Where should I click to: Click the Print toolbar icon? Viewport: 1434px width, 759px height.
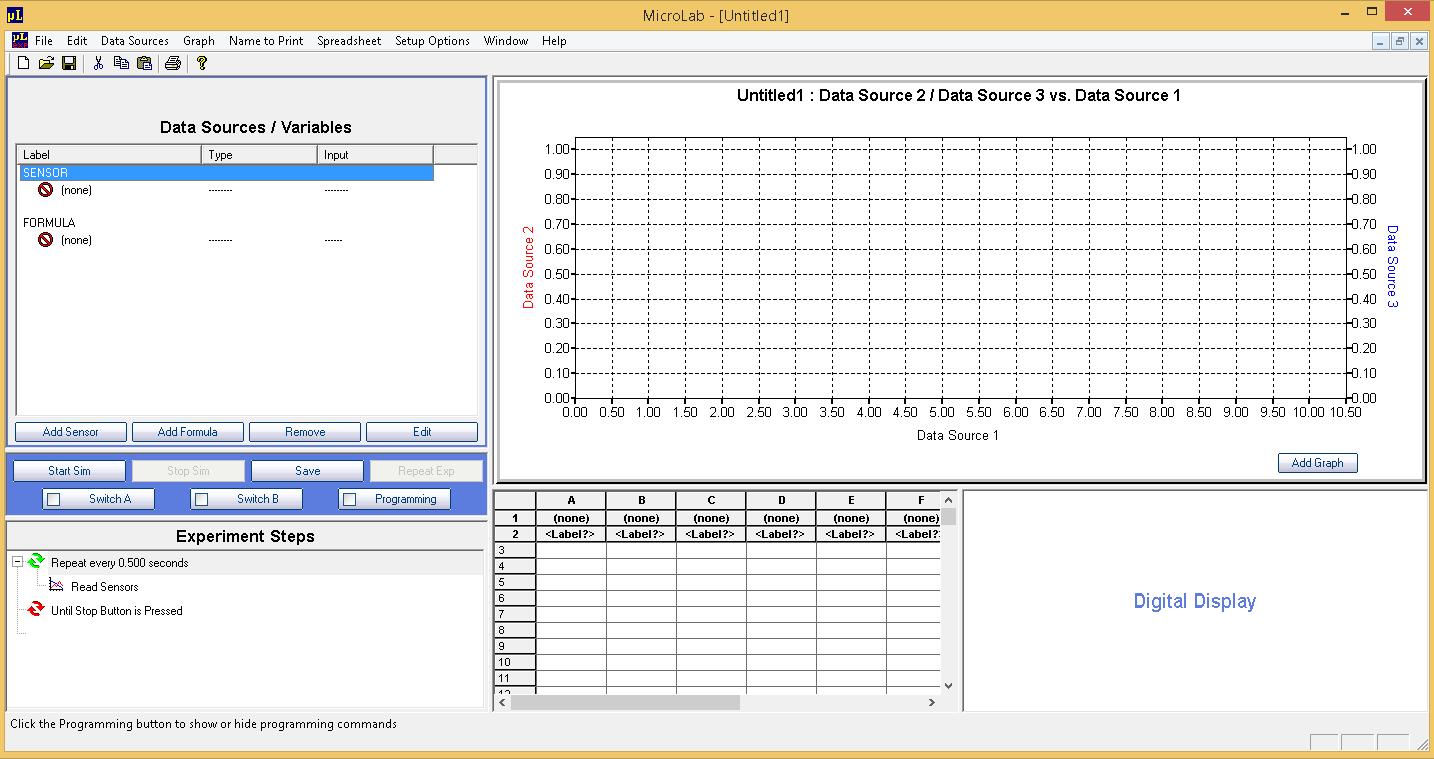click(x=173, y=63)
